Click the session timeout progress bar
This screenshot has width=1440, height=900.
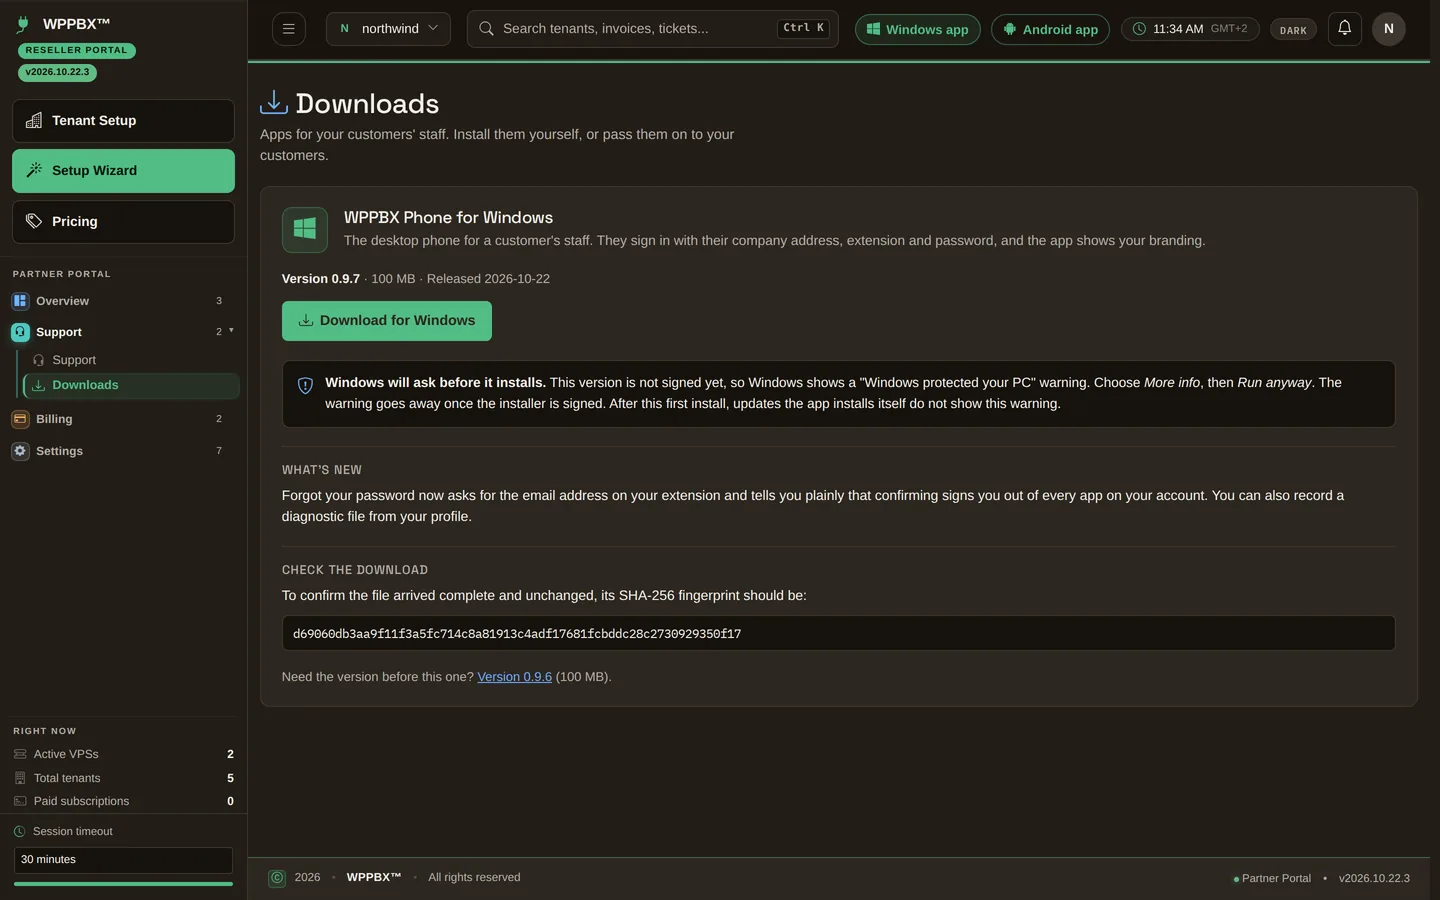pyautogui.click(x=123, y=884)
